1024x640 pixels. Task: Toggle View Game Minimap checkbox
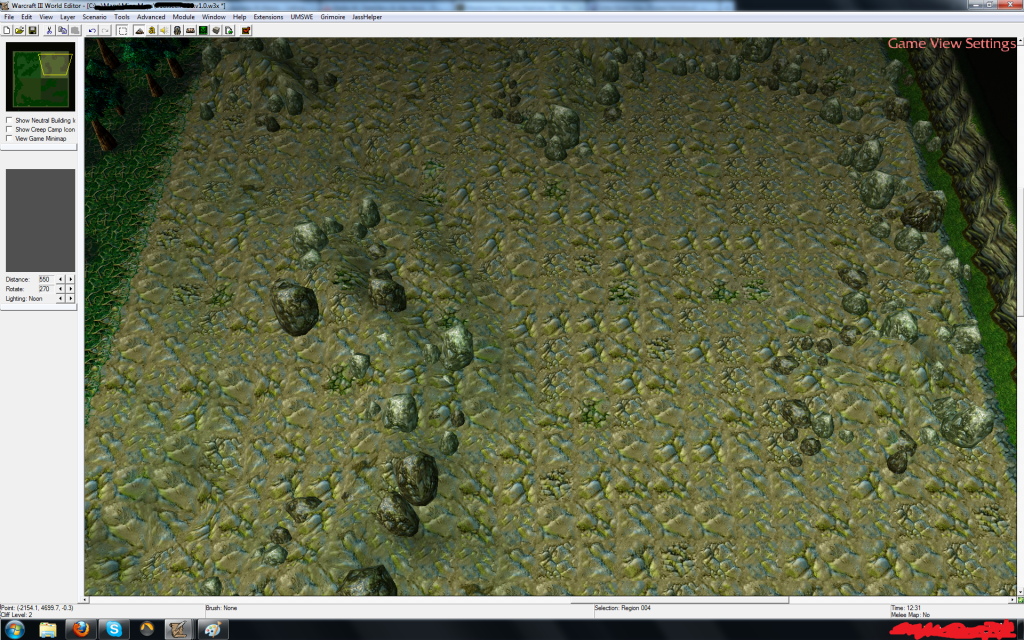pos(9,138)
